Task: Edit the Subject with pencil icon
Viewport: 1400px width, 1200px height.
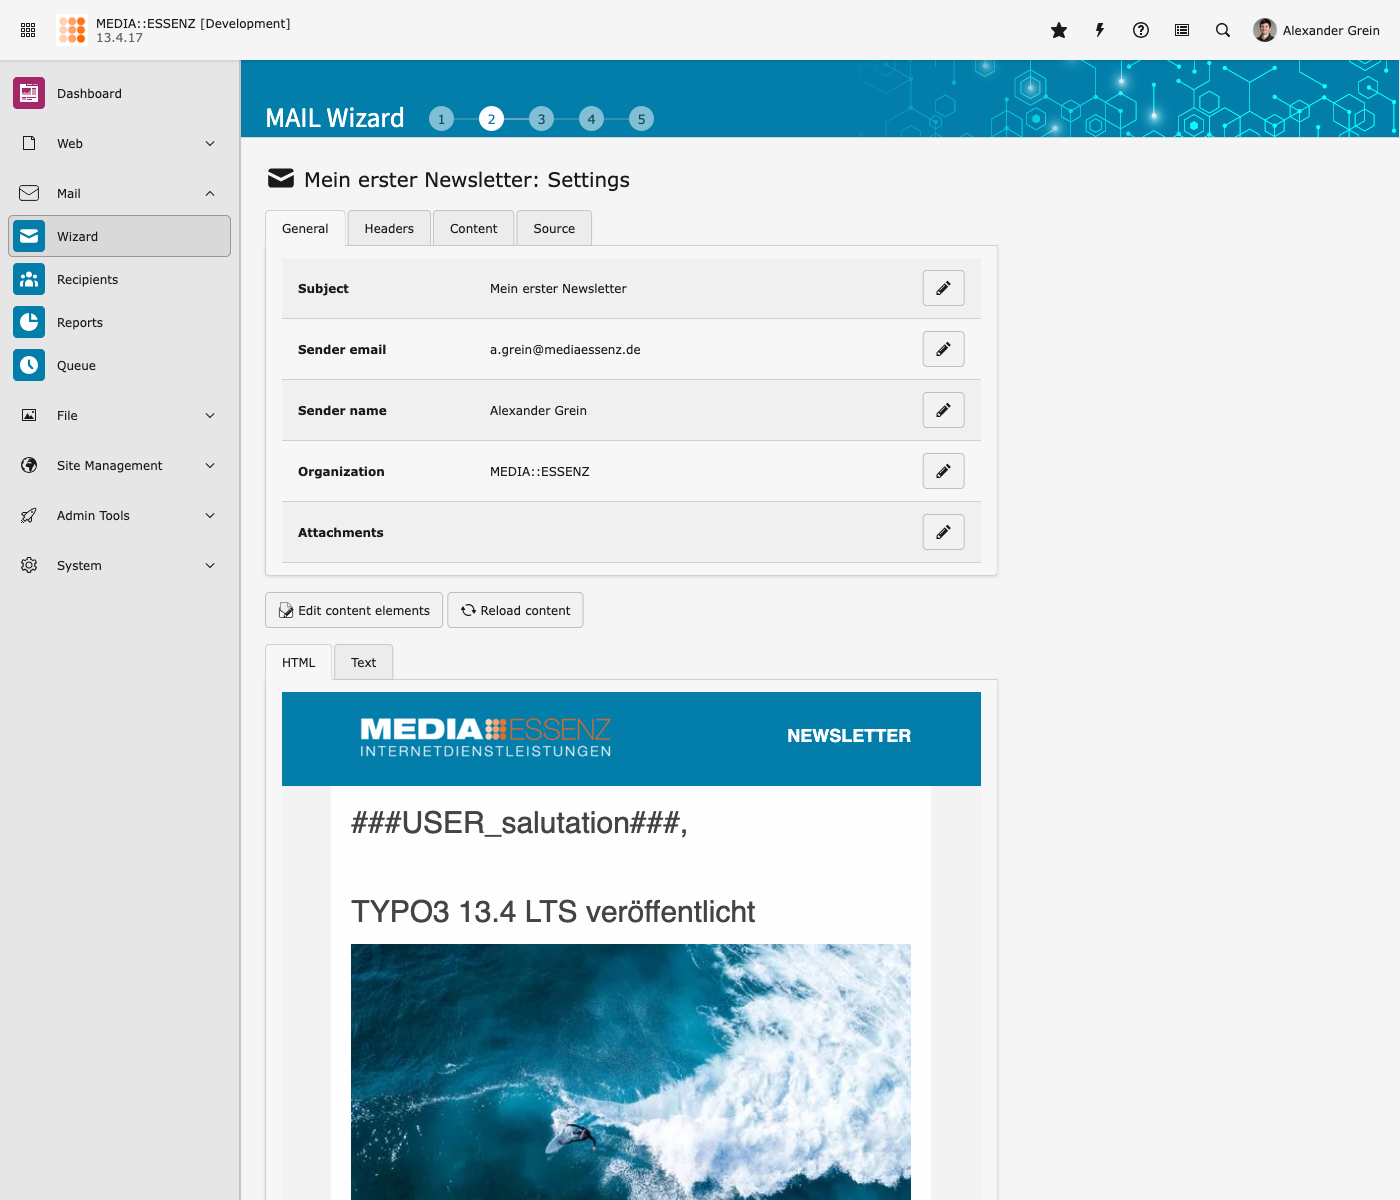Action: click(x=943, y=288)
